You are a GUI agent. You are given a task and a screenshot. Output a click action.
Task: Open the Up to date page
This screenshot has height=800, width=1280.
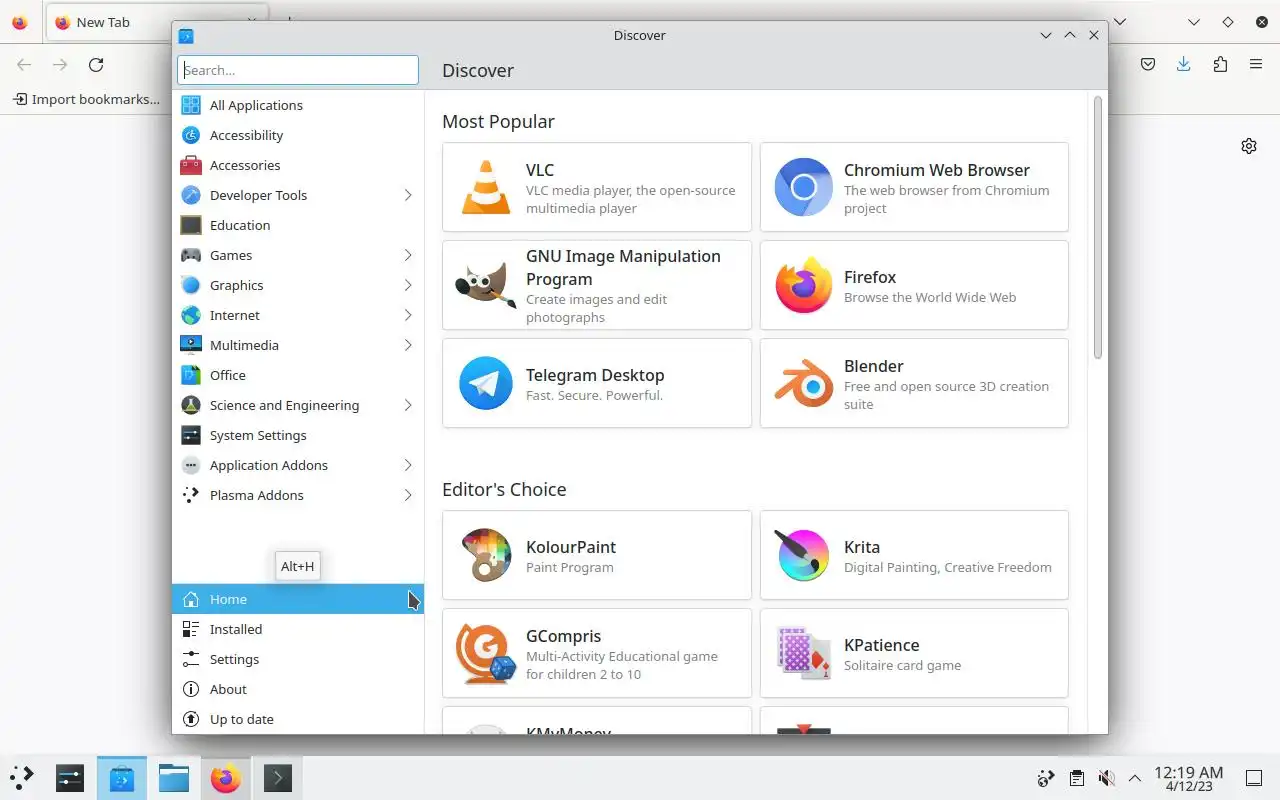click(x=298, y=719)
